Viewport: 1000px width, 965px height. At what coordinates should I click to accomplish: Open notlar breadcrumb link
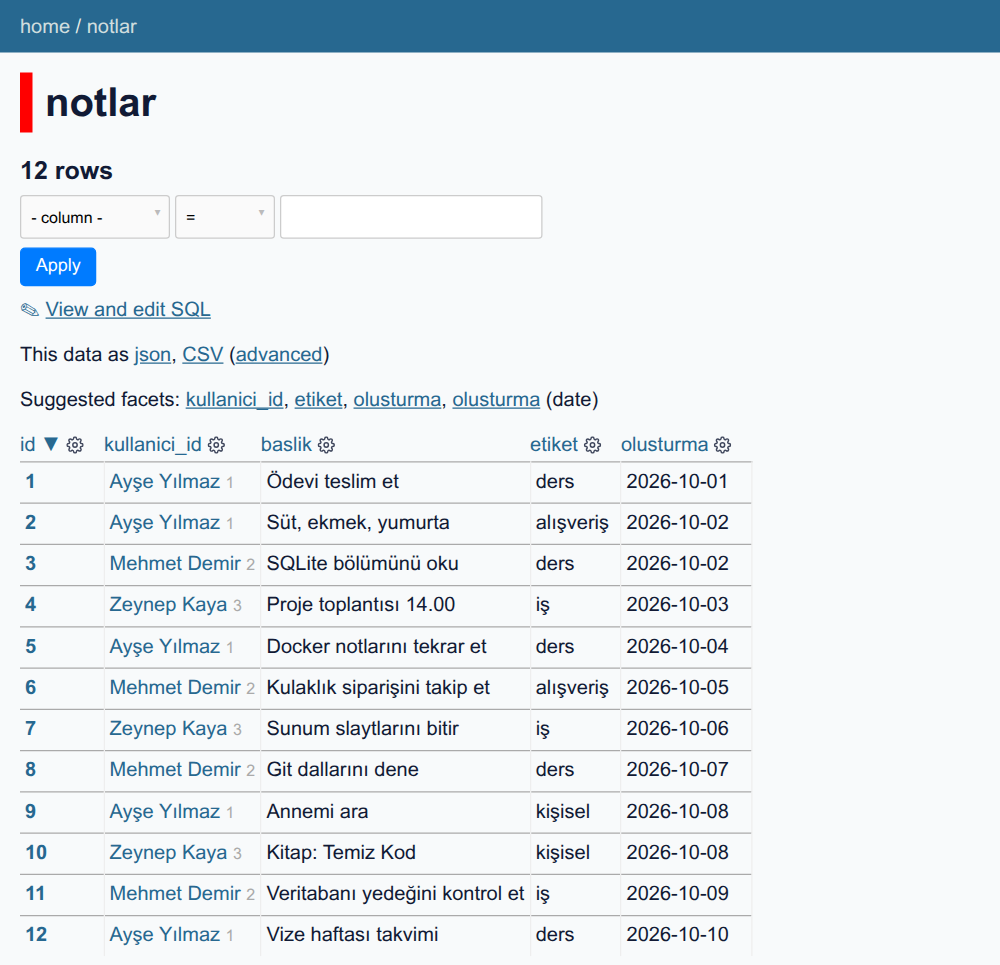112,26
